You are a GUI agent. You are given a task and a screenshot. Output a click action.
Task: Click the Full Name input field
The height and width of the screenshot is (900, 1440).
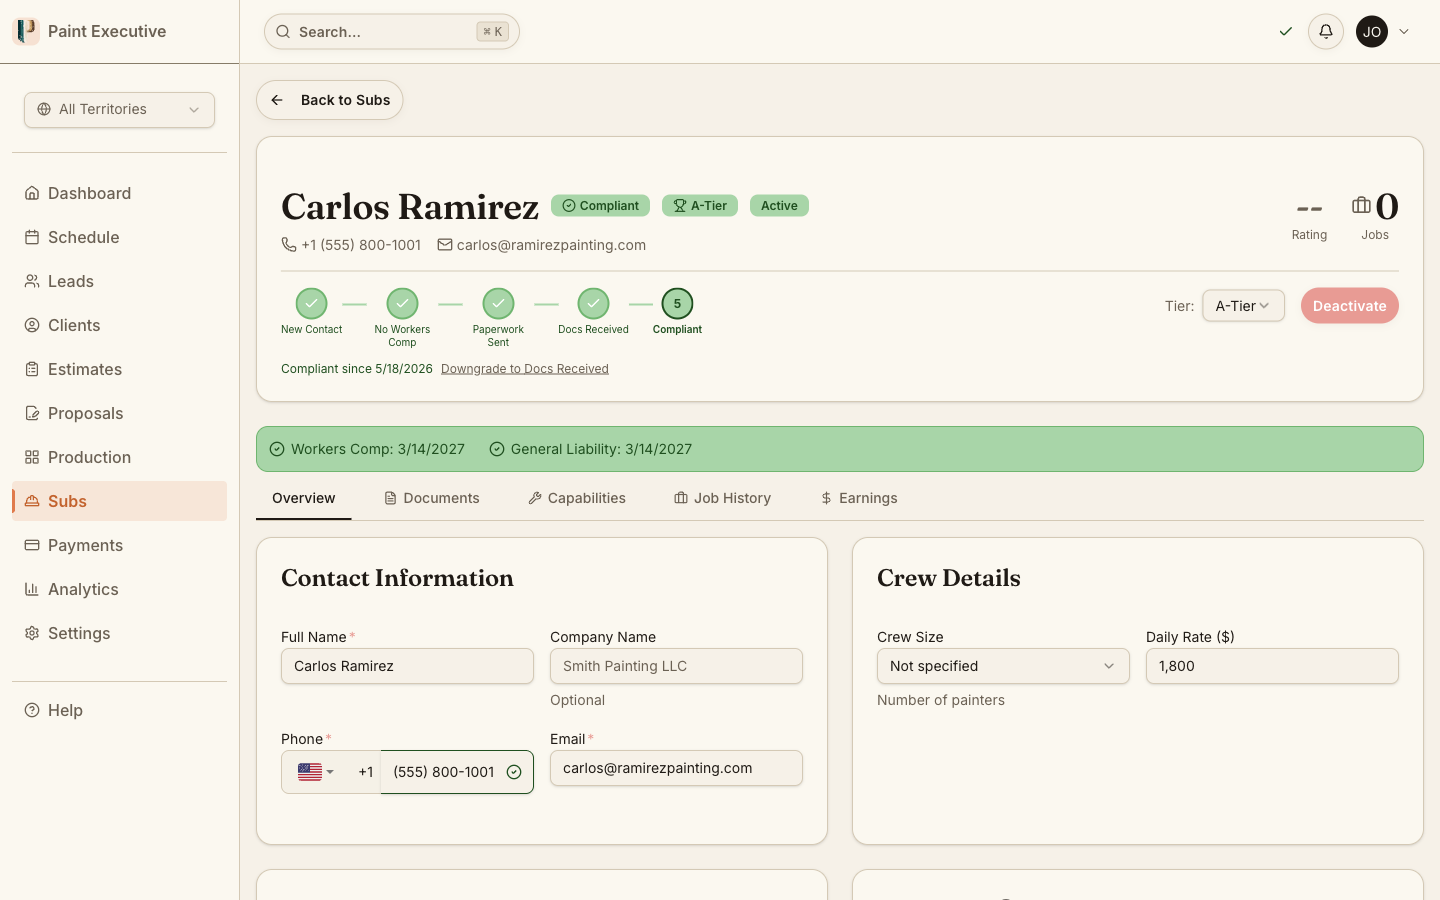click(407, 666)
